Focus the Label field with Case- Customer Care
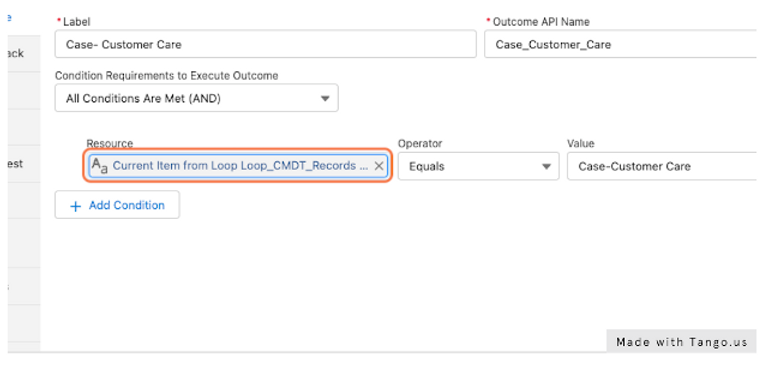Viewport: 769px width, 366px height. [x=265, y=44]
